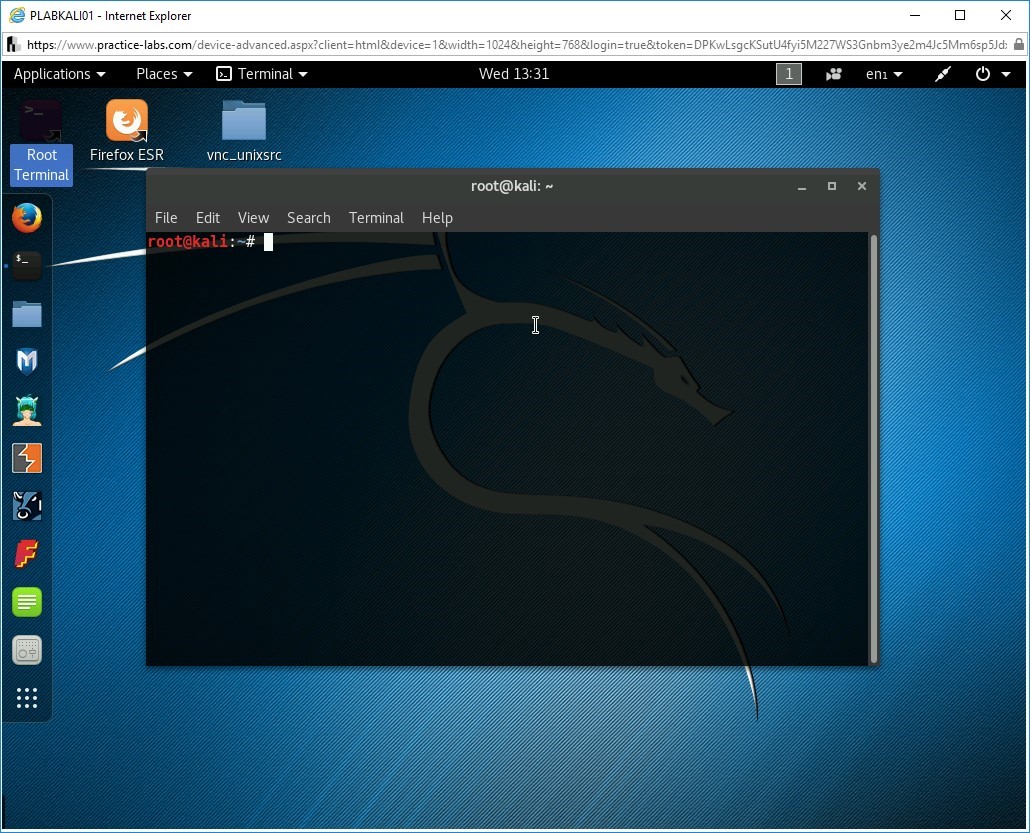Show all applications grid
The image size is (1030, 833).
pyautogui.click(x=27, y=698)
